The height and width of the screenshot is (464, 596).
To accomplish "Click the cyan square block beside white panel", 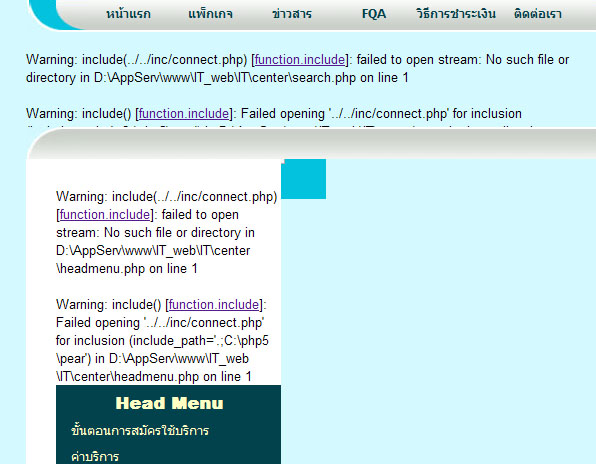I will click(303, 179).
